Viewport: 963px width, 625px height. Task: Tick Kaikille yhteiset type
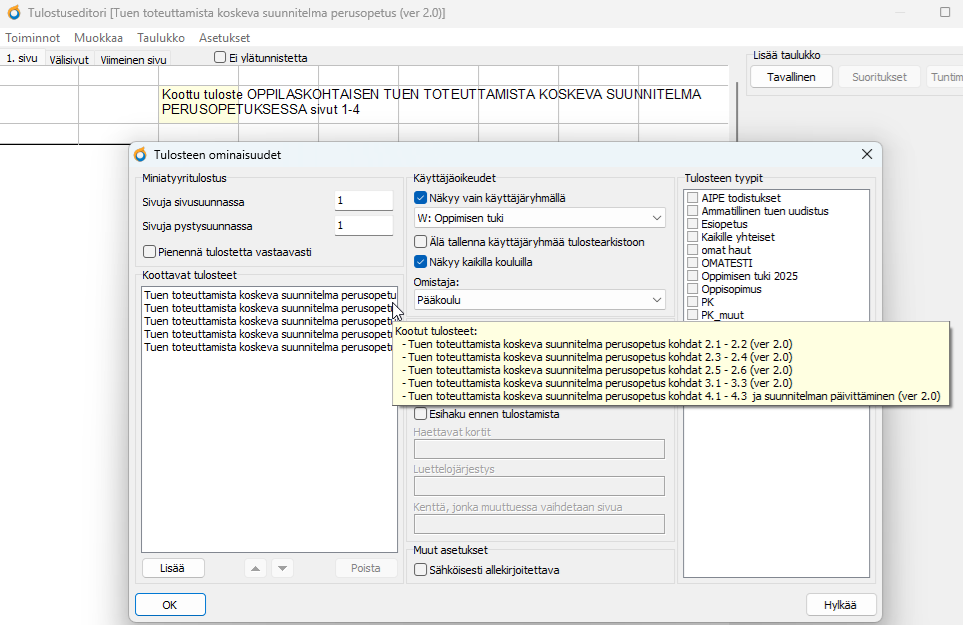pyautogui.click(x=693, y=237)
